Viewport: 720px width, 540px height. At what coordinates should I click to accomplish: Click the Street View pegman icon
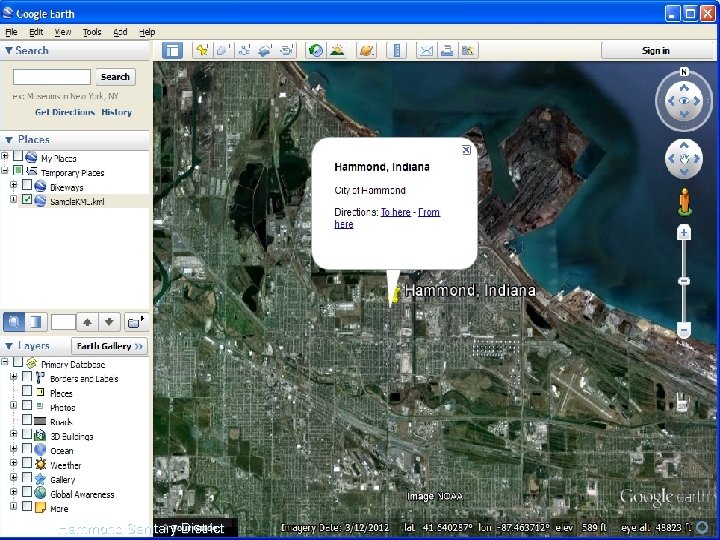coord(684,201)
